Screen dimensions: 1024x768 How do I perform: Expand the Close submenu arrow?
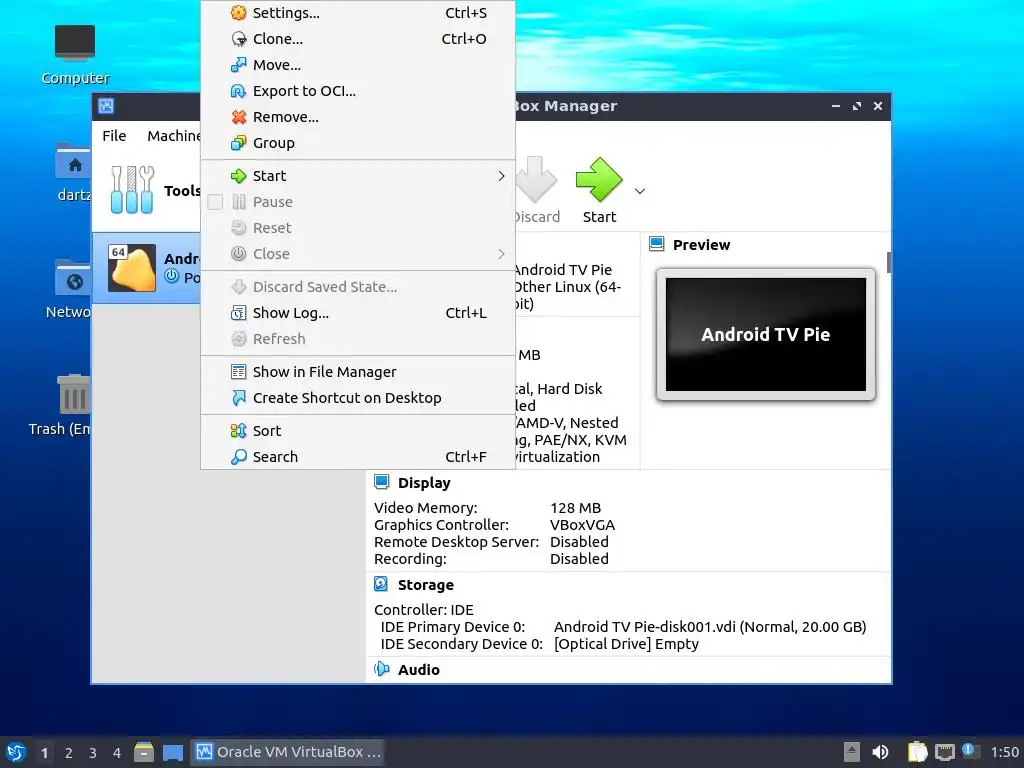[x=501, y=254]
